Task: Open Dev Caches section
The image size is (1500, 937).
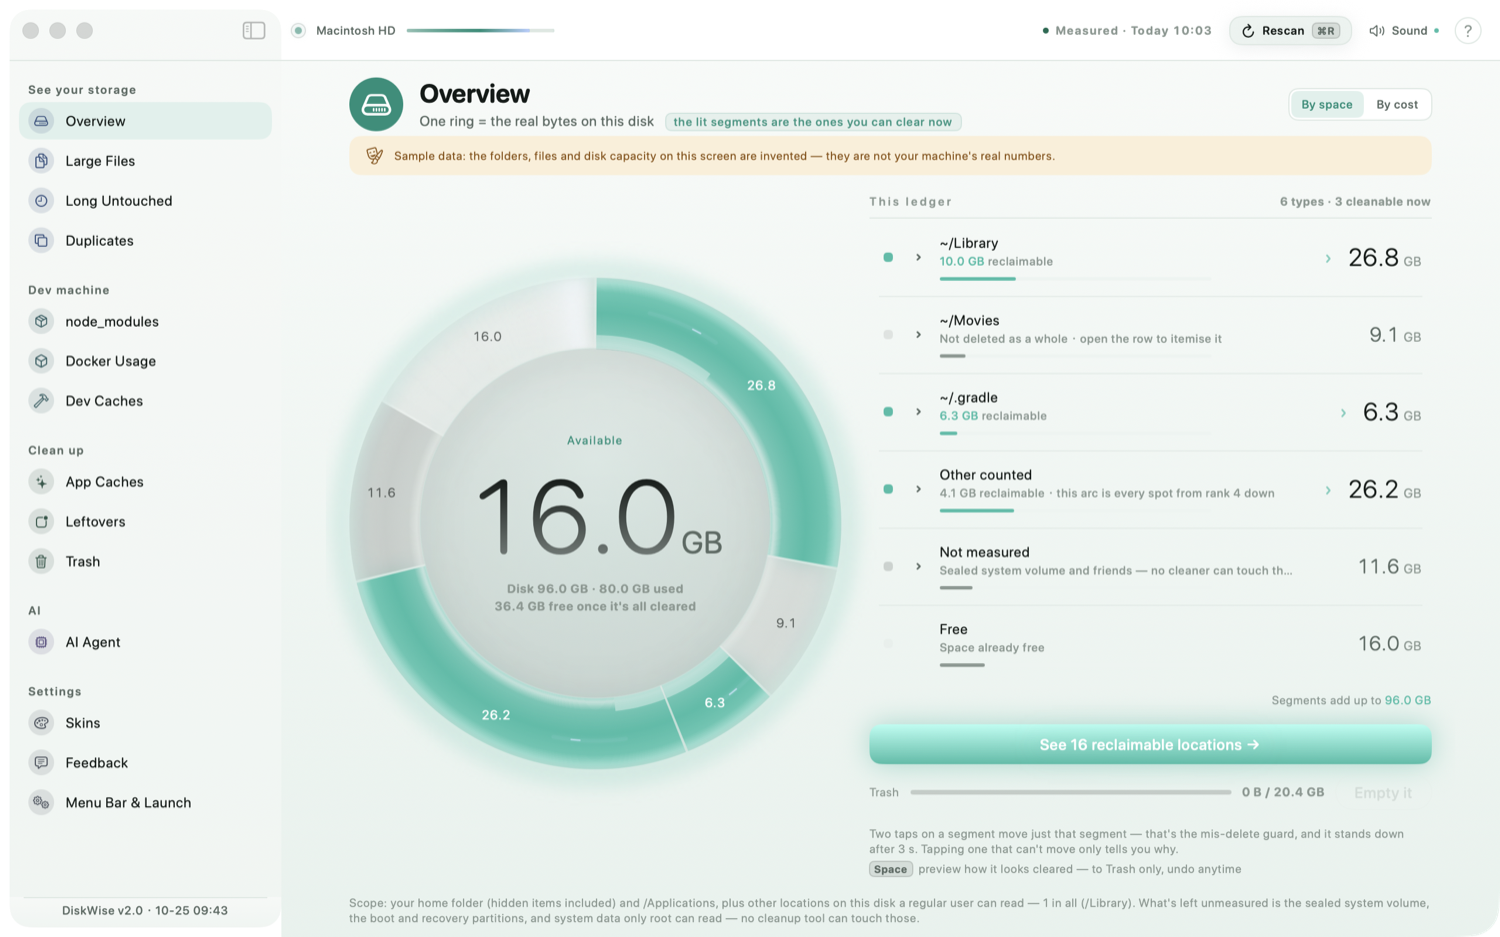Action: click(145, 401)
